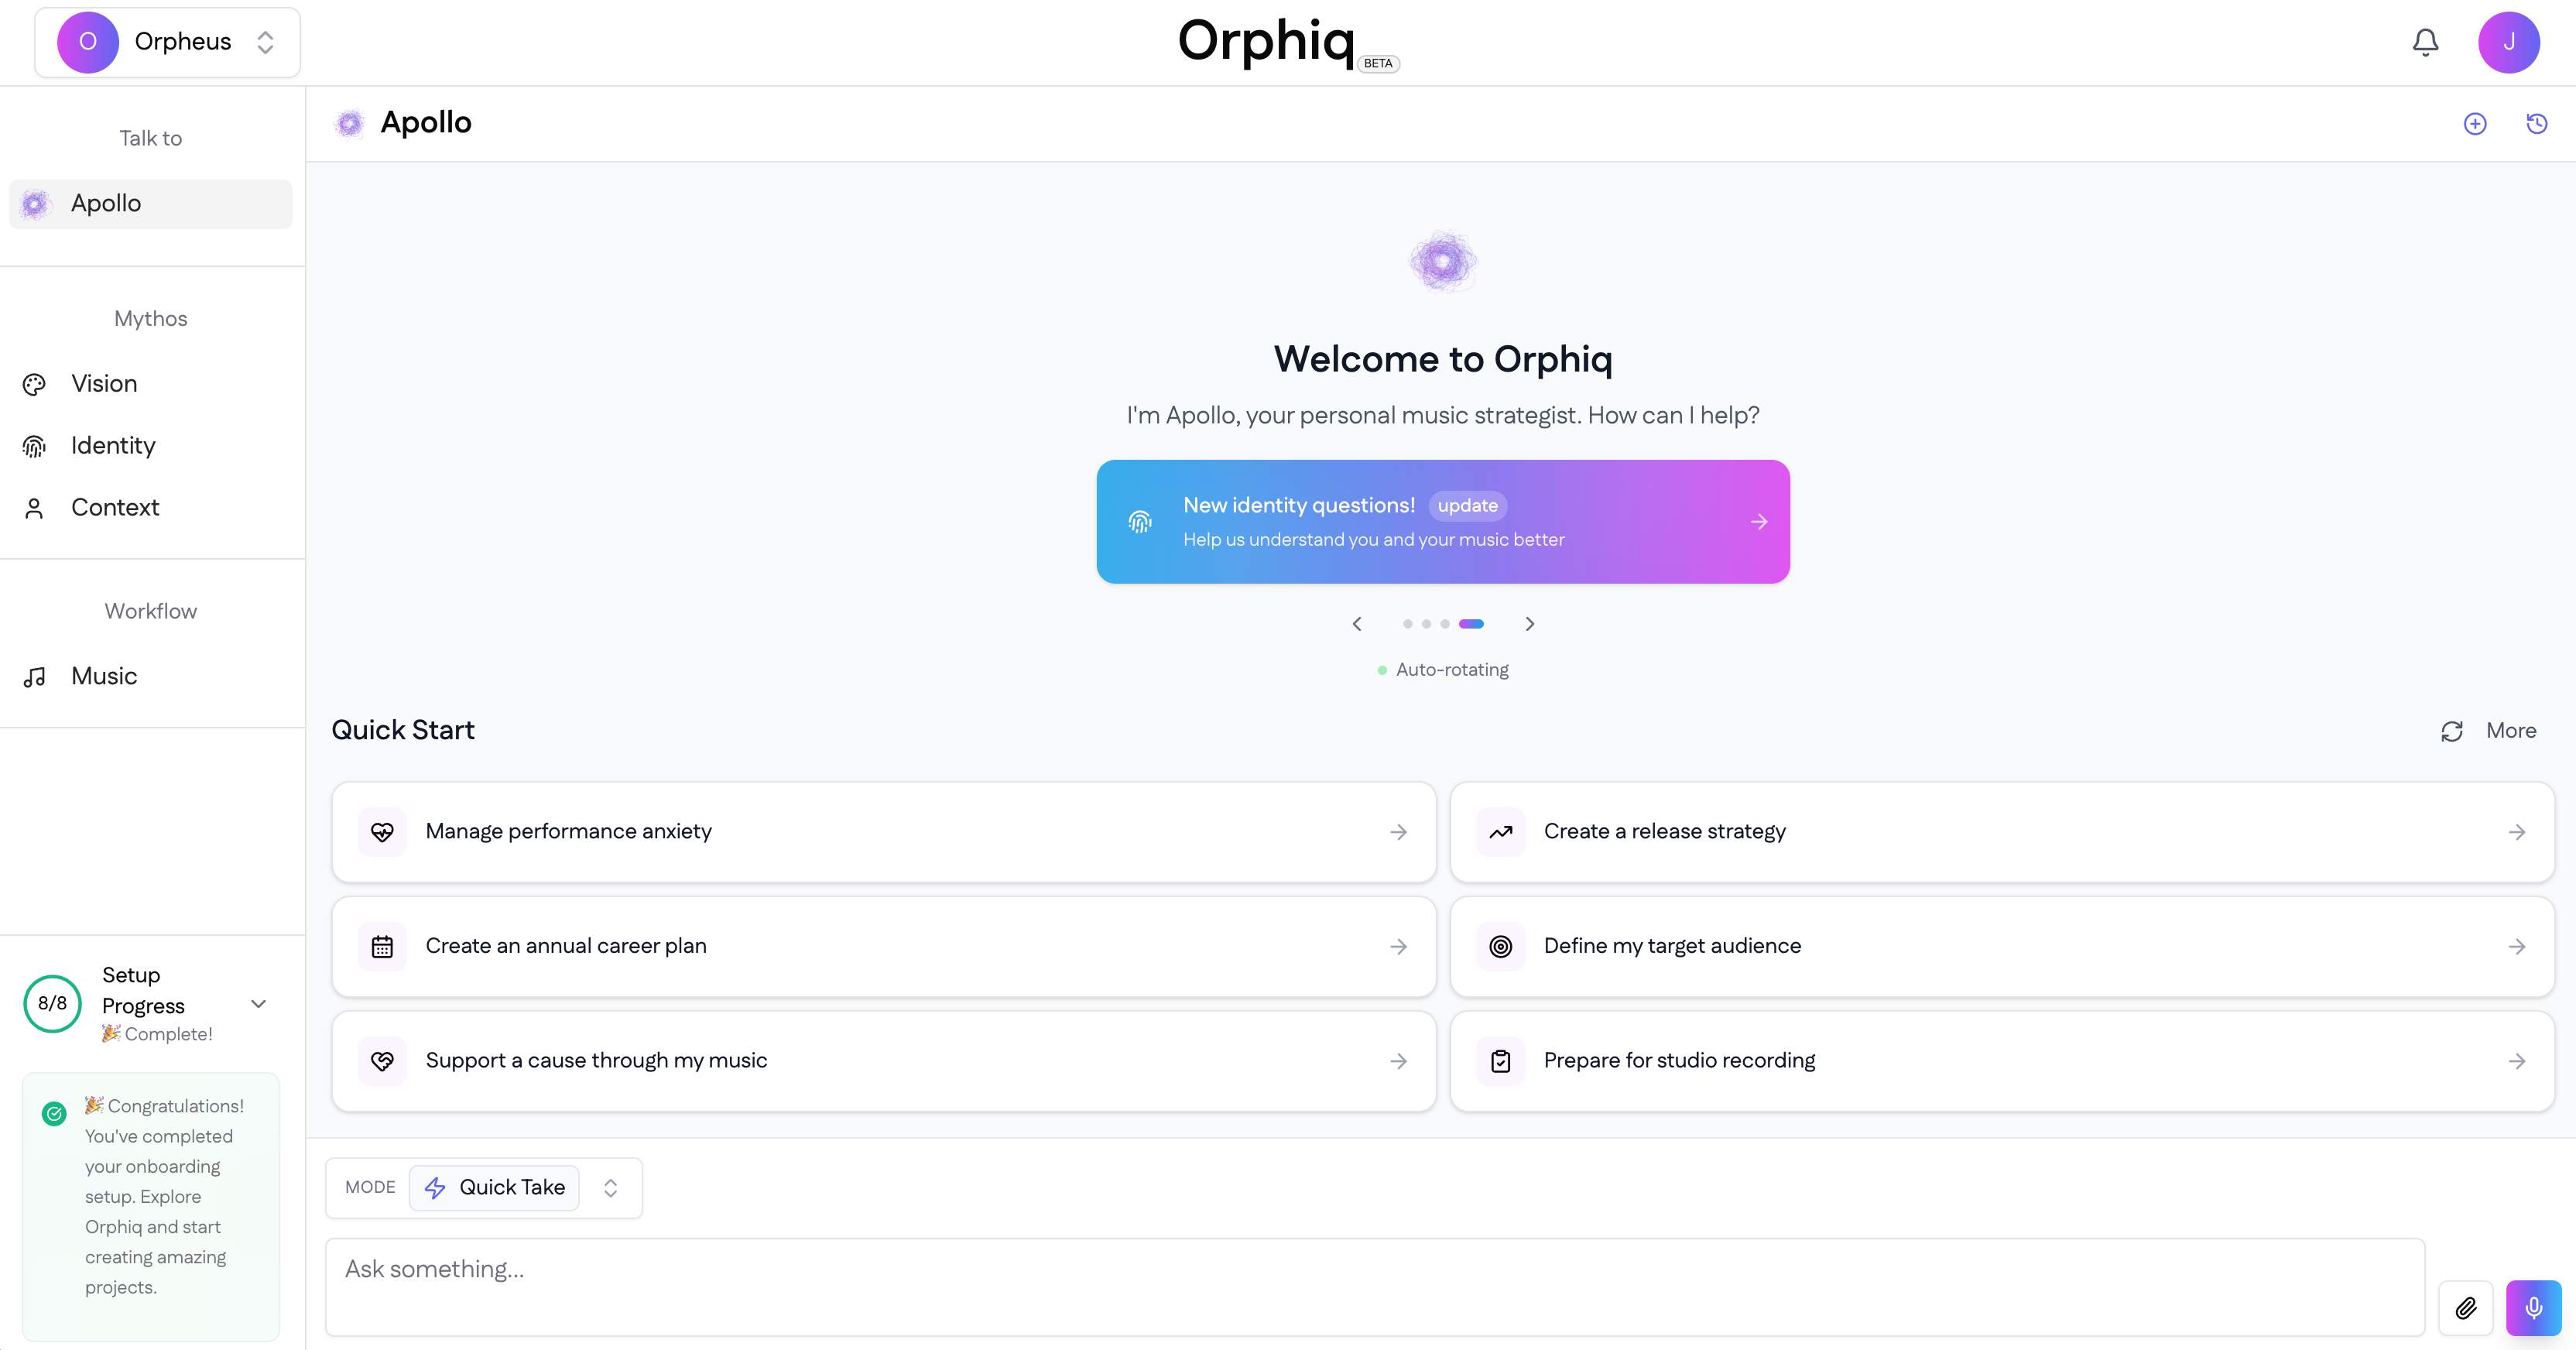This screenshot has height=1350, width=2576.
Task: Jump to the last carousel dot indicator
Action: click(x=1472, y=624)
